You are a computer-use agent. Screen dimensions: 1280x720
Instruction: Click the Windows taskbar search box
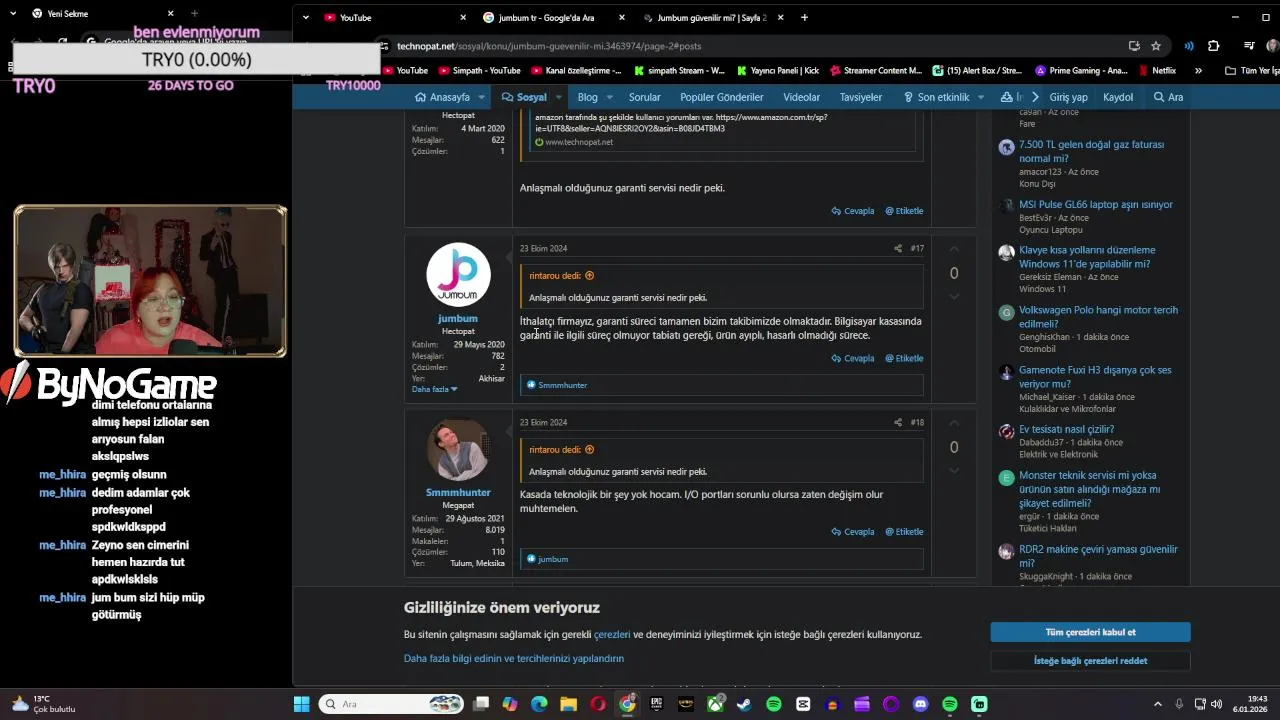pyautogui.click(x=392, y=704)
